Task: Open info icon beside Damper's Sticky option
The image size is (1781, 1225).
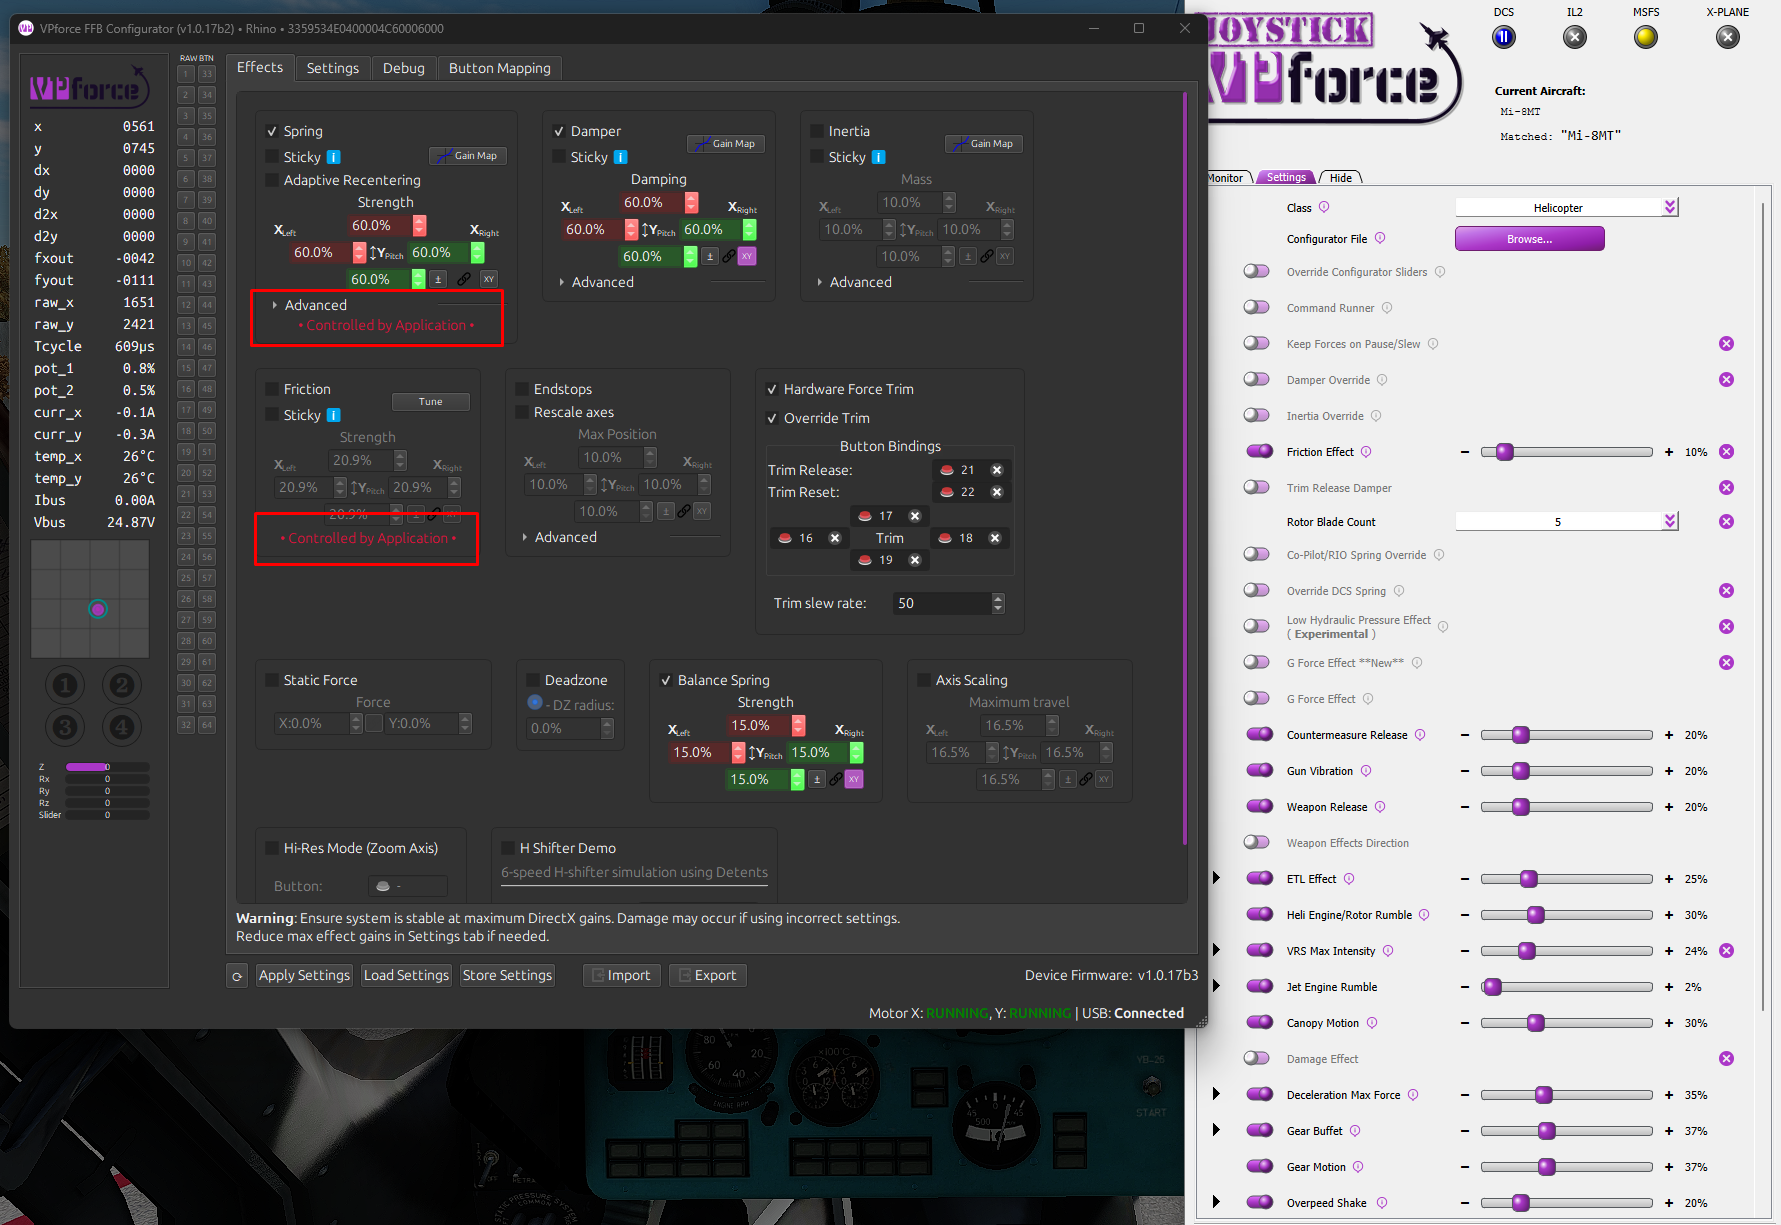Action: coord(621,157)
